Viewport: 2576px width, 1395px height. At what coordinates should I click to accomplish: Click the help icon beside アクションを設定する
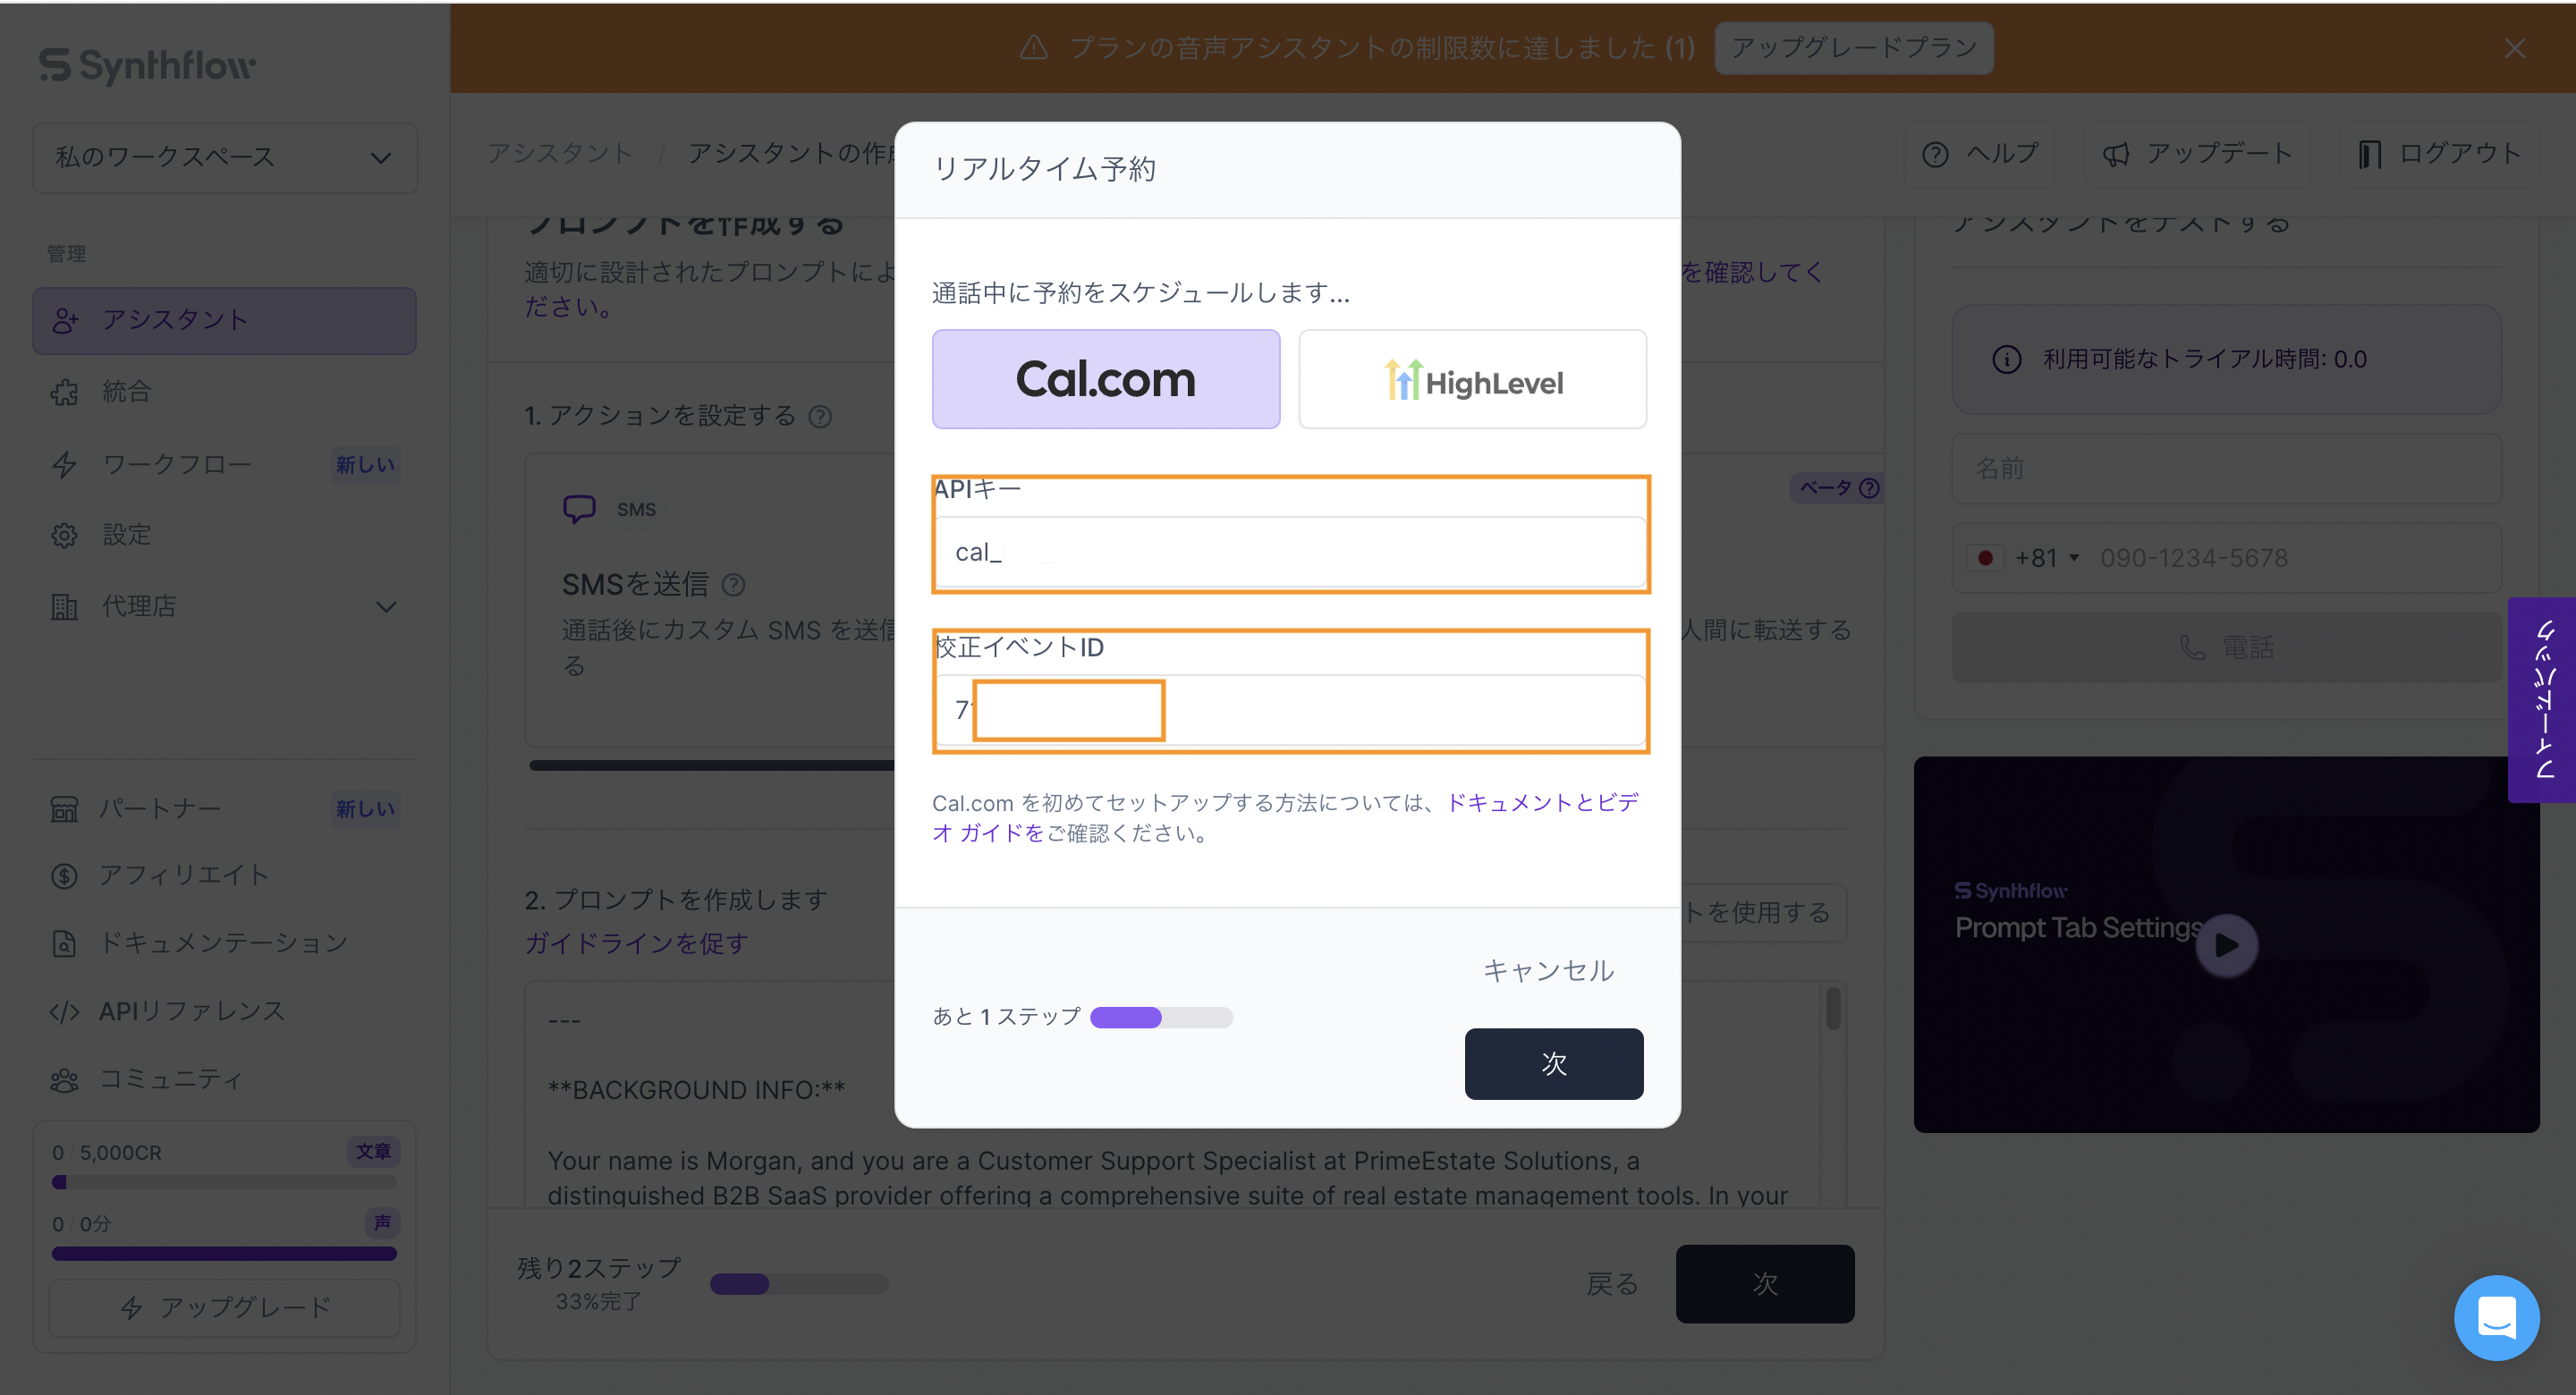pyautogui.click(x=820, y=416)
